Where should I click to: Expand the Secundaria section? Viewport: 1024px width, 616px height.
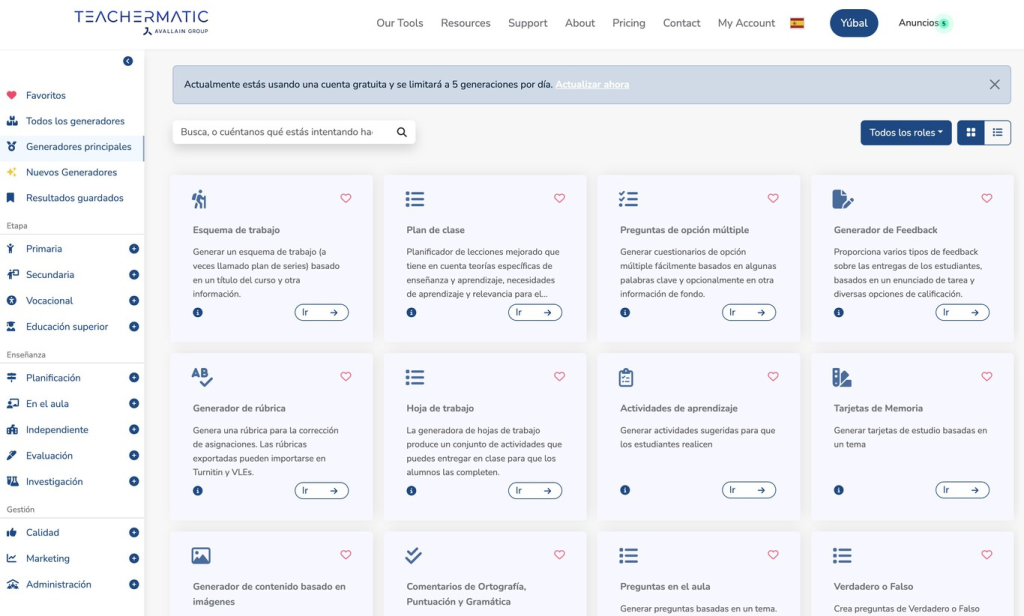(x=134, y=275)
